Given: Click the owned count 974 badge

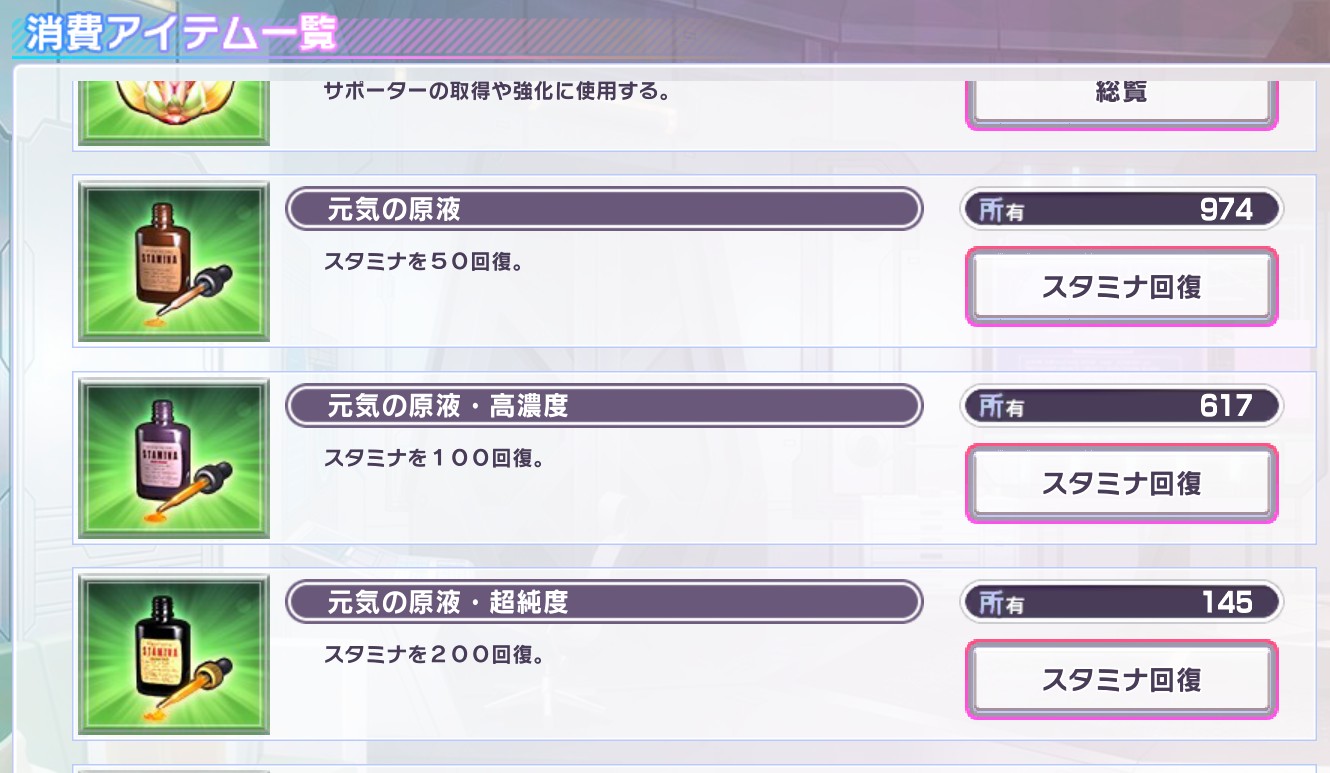Looking at the screenshot, I should click(1121, 209).
